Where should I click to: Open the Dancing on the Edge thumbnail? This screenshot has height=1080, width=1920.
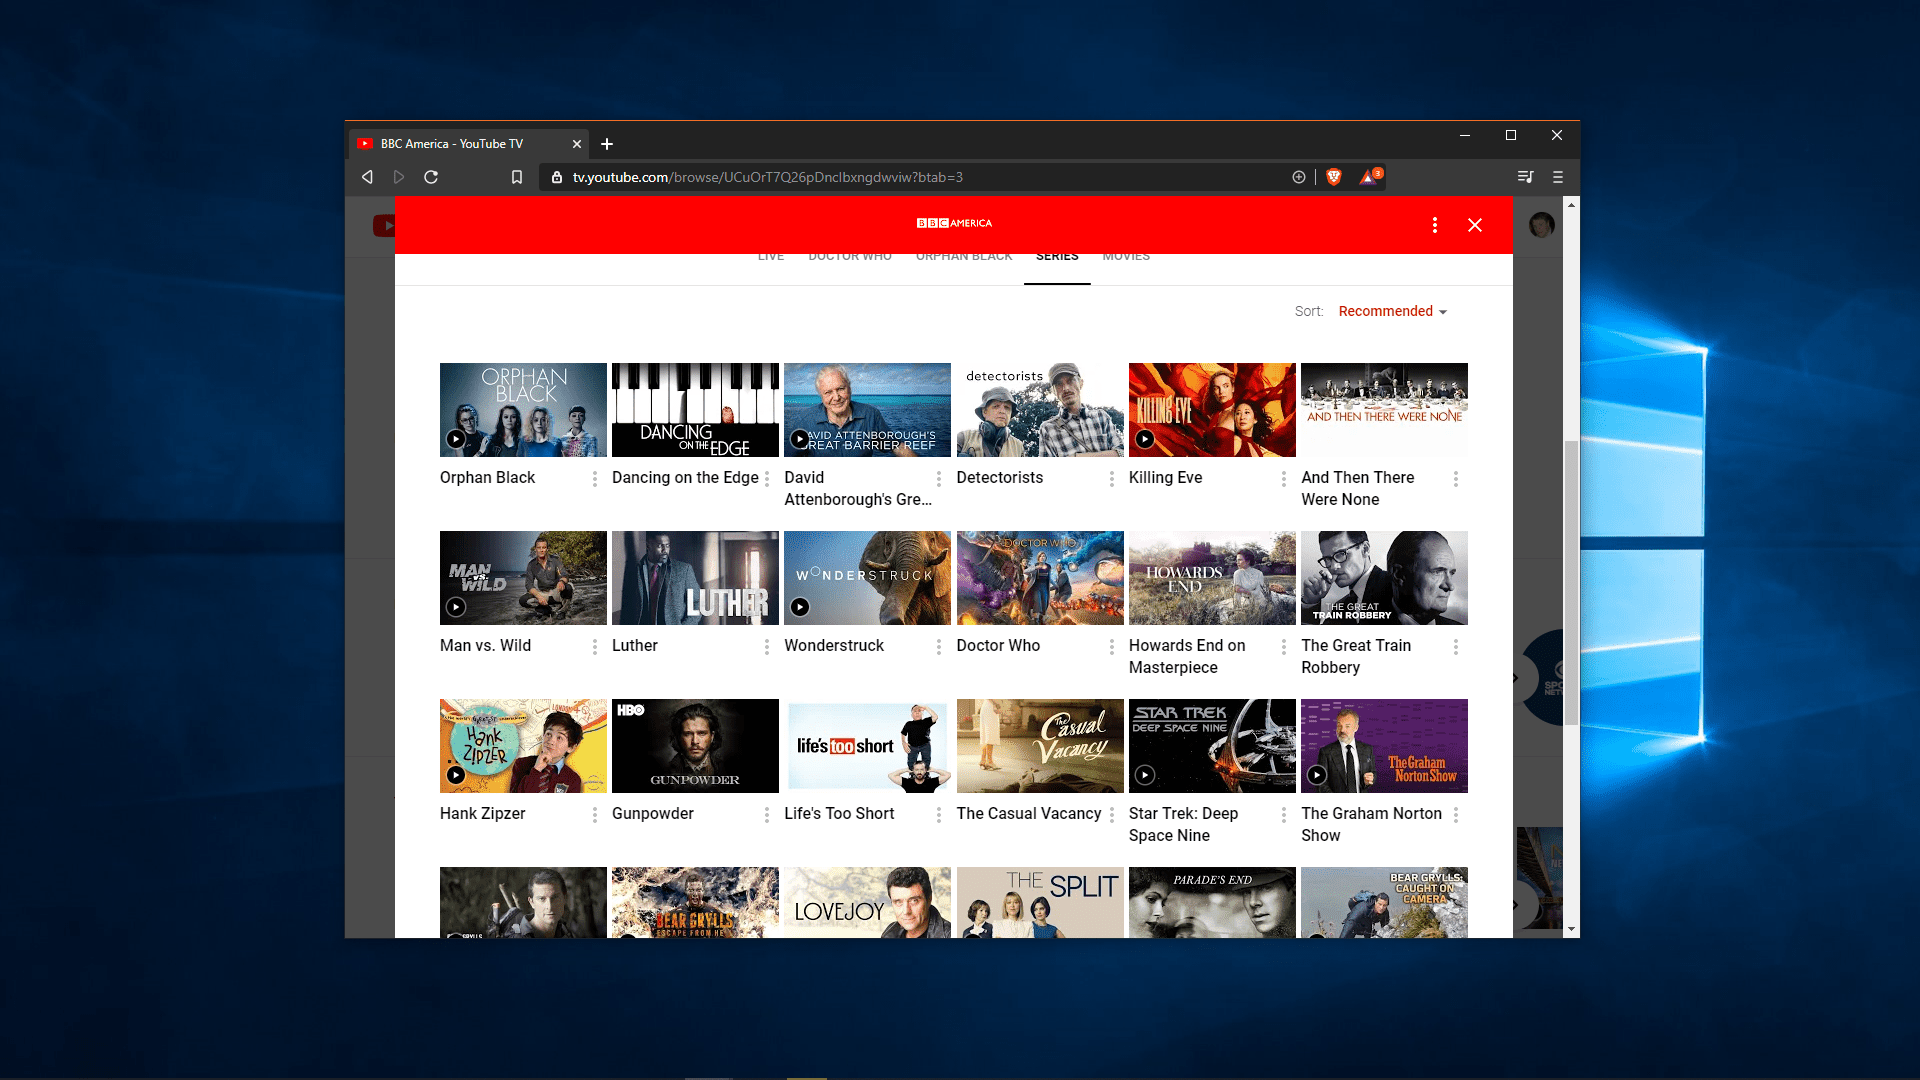pos(695,410)
